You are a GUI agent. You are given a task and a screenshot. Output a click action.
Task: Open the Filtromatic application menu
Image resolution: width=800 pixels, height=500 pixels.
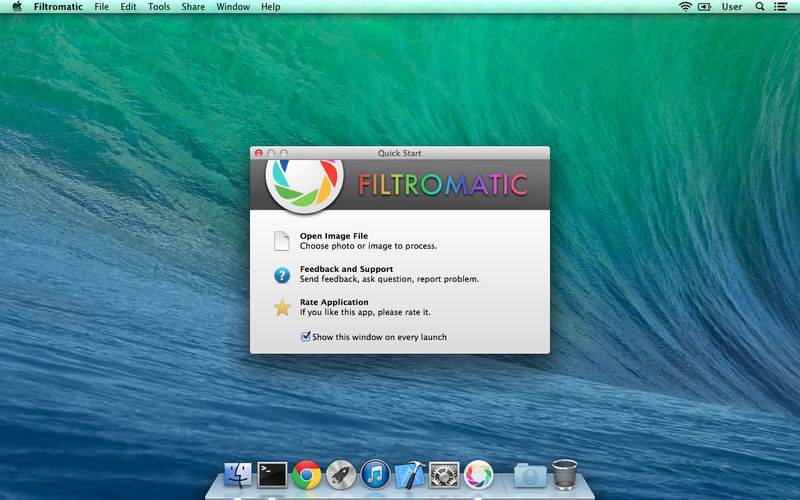pos(58,7)
